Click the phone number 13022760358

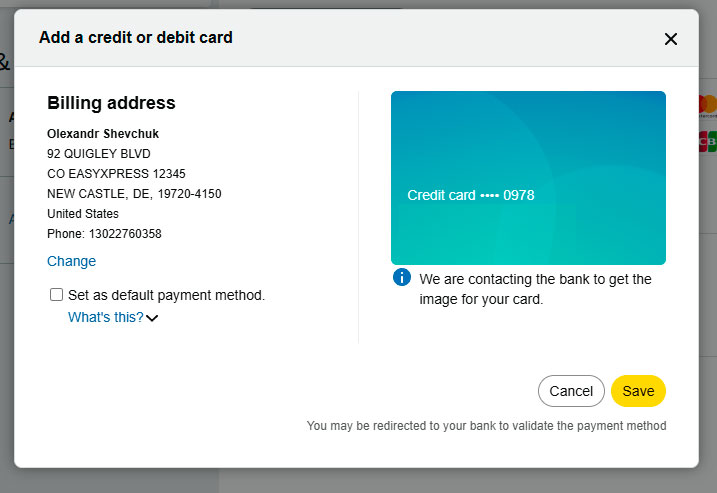coord(125,234)
